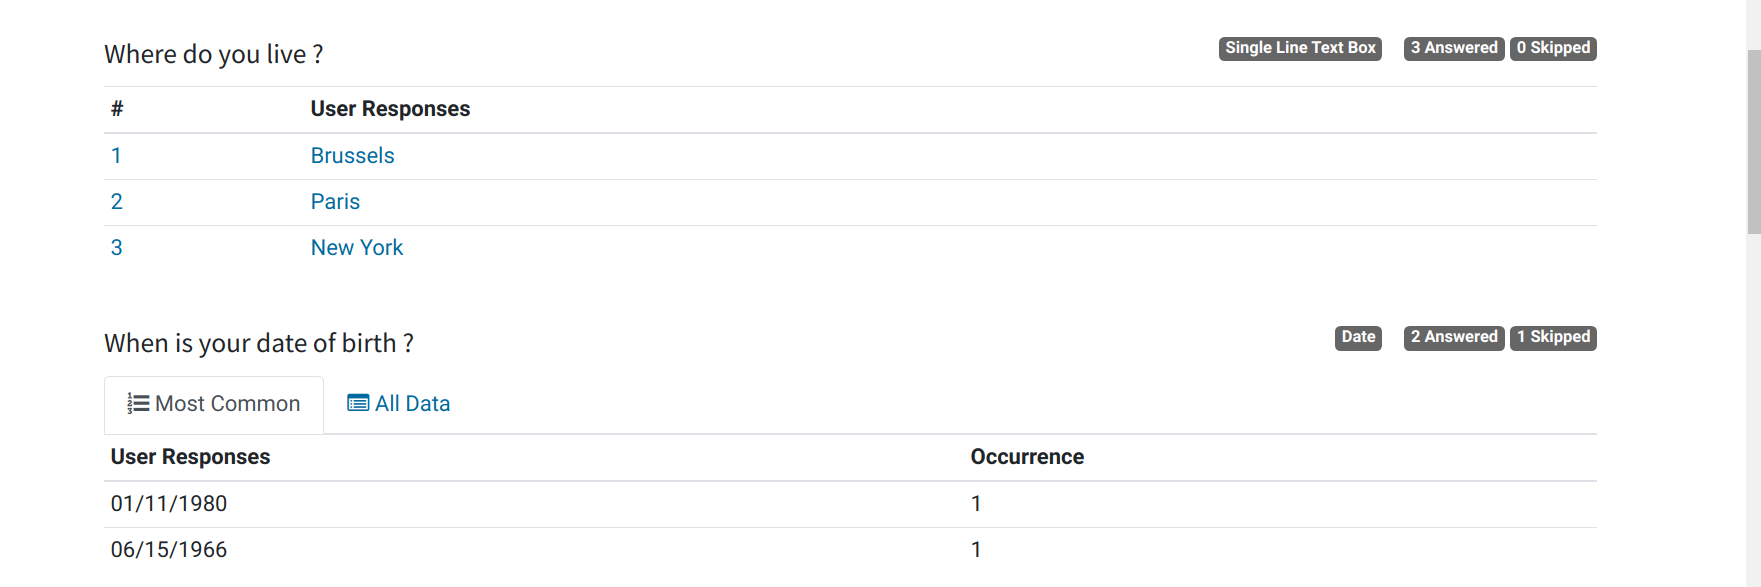Click the table icon beside All Data
This screenshot has height=587, width=1761.
[356, 402]
